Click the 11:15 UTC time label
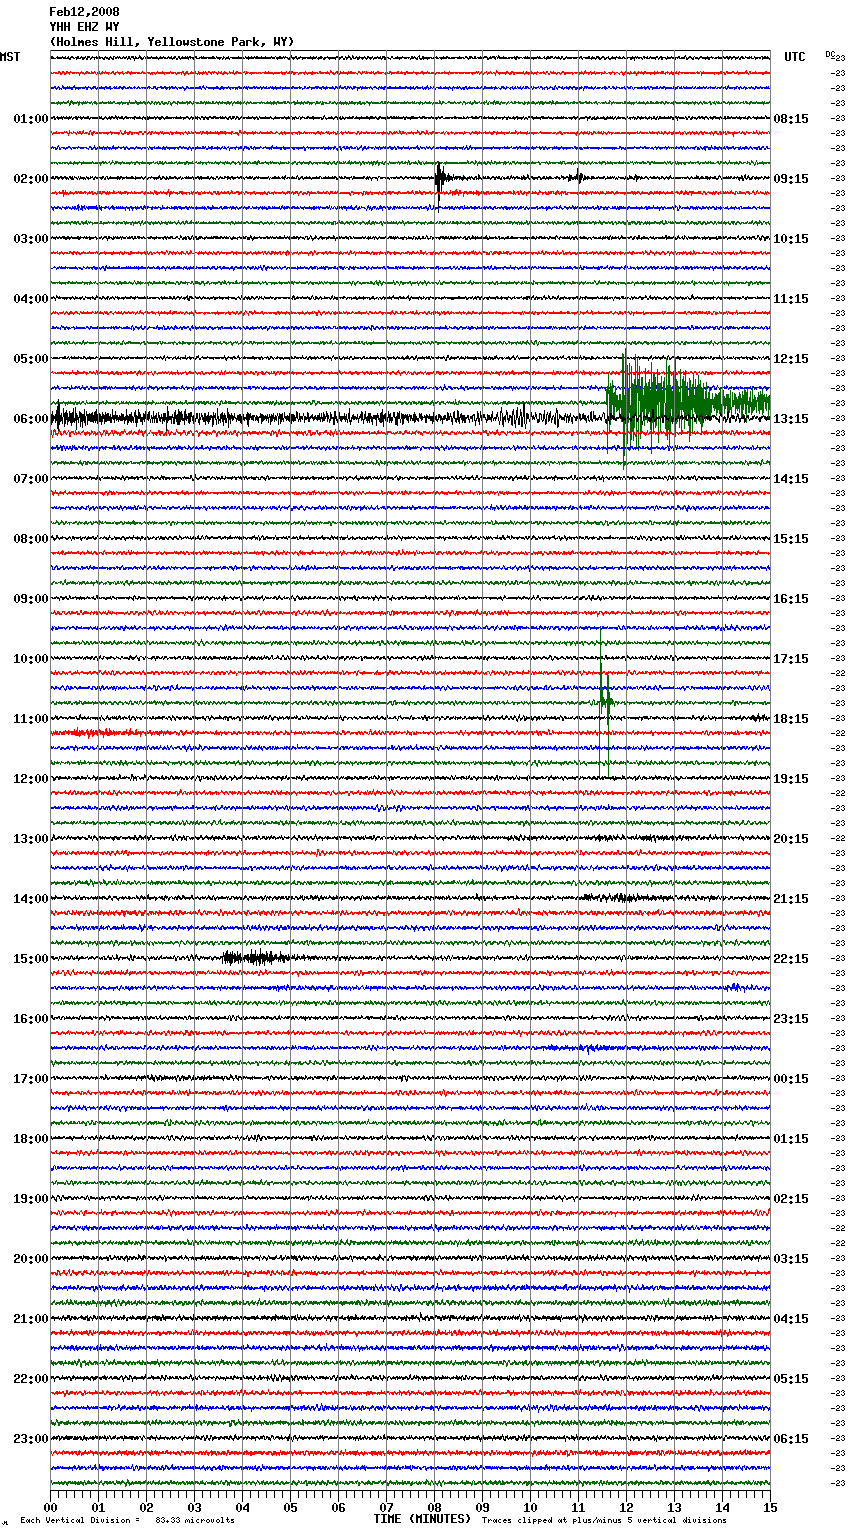The width and height of the screenshot is (850, 1534). click(791, 299)
